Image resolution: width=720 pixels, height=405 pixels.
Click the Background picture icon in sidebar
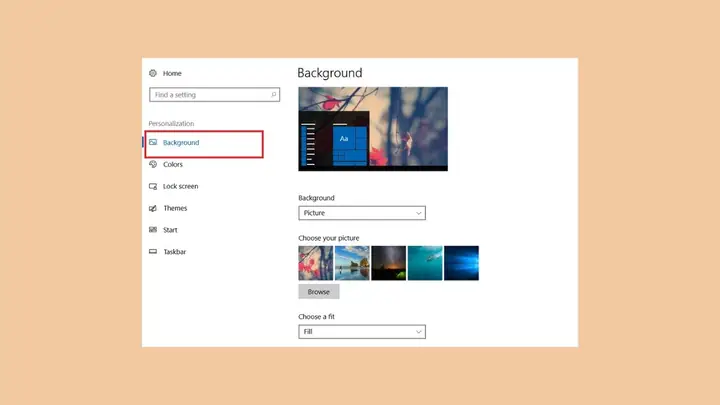point(153,142)
